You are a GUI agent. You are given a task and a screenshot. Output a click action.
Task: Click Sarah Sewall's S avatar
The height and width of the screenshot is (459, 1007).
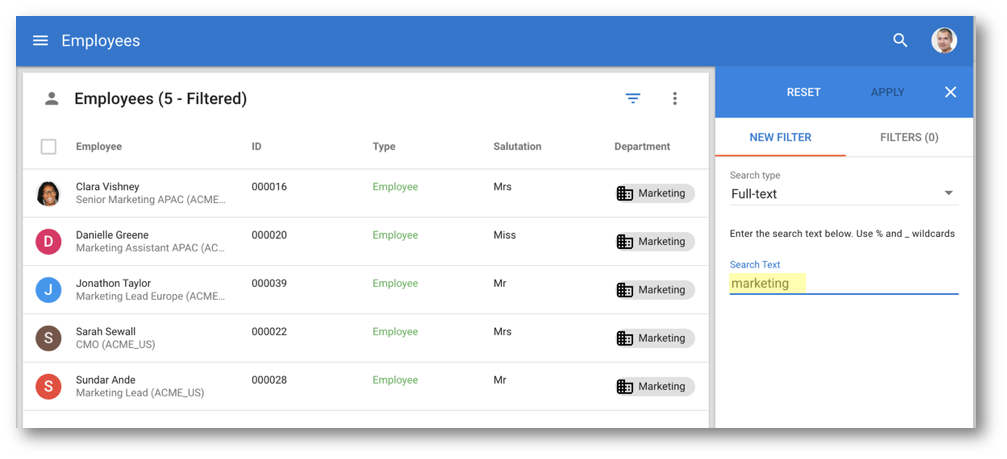point(48,338)
